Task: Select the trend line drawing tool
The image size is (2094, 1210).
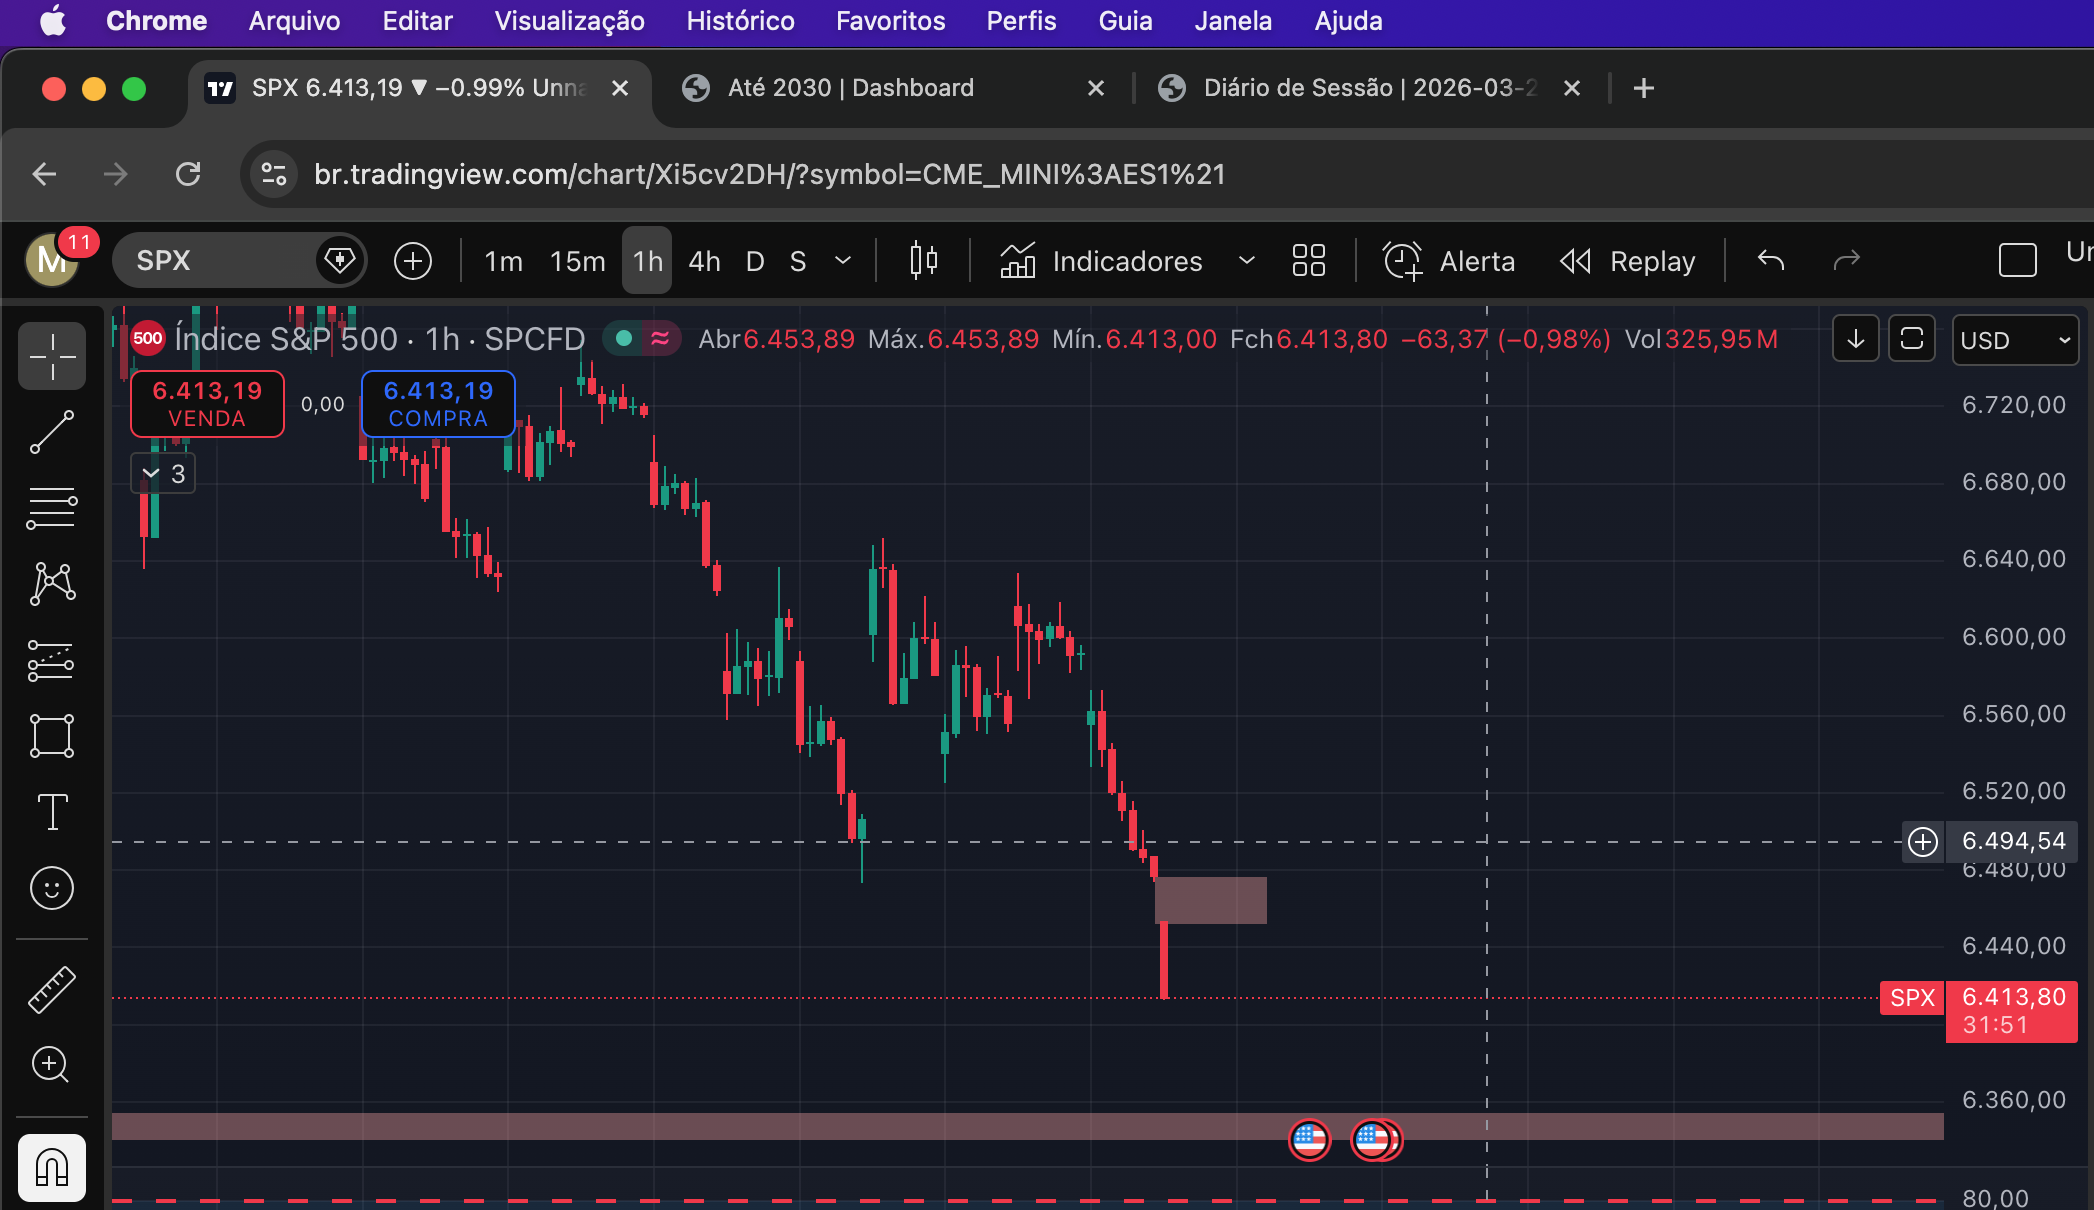Action: 52,432
